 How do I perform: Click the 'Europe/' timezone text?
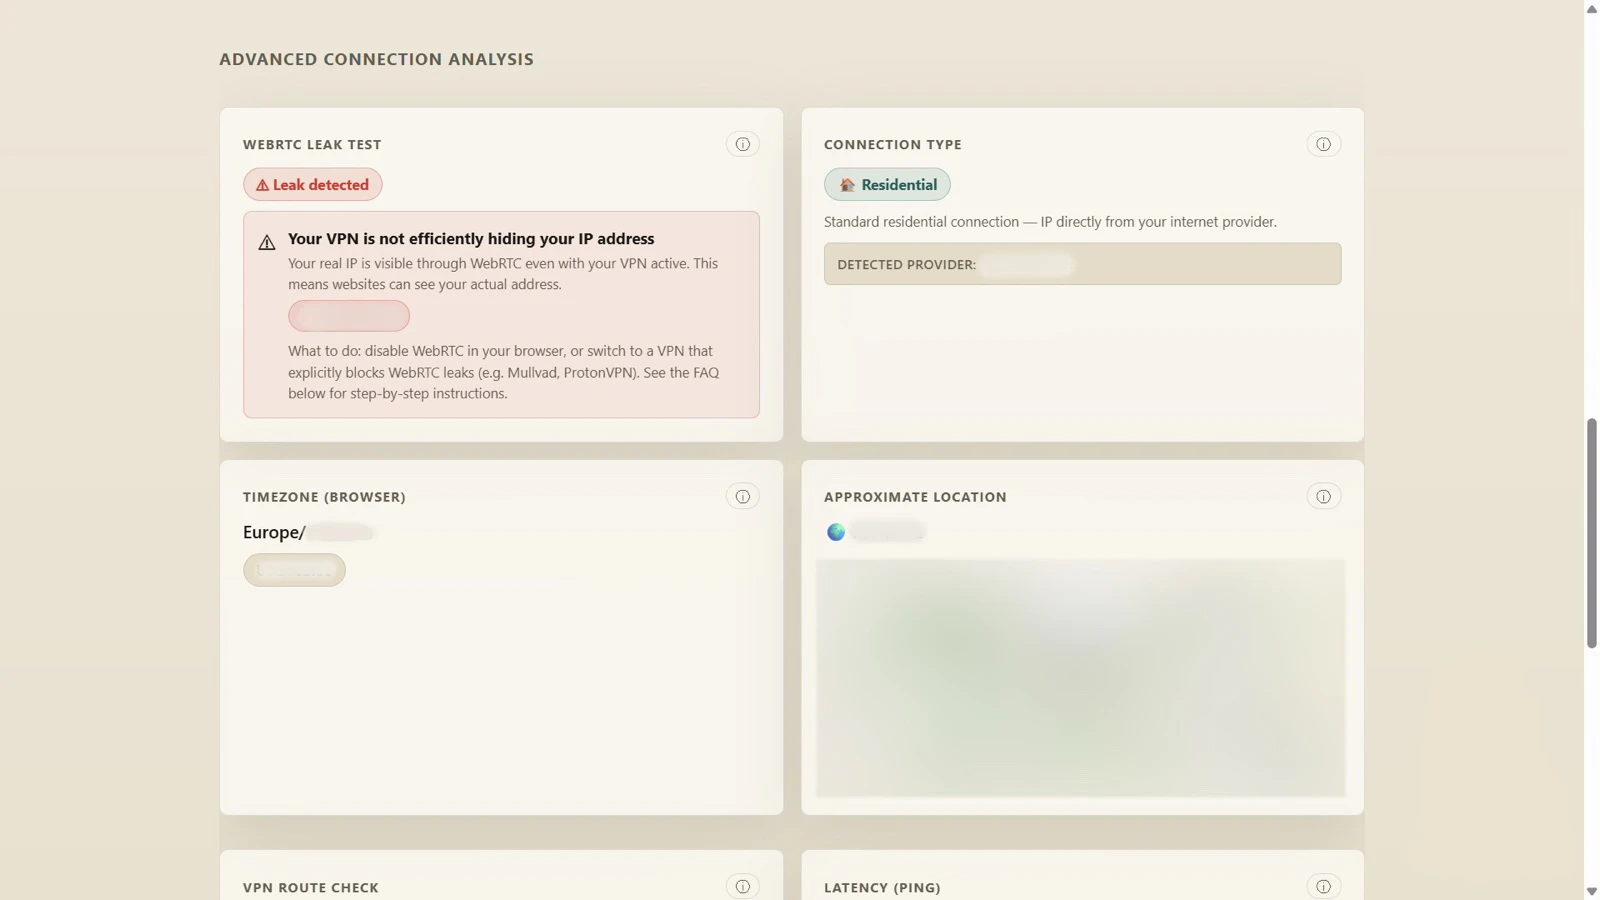point(274,532)
